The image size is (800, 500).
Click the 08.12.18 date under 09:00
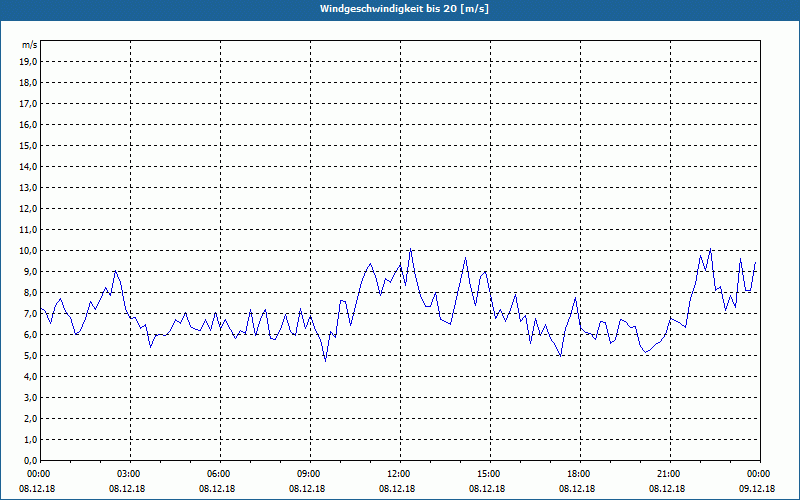pyautogui.click(x=307, y=488)
